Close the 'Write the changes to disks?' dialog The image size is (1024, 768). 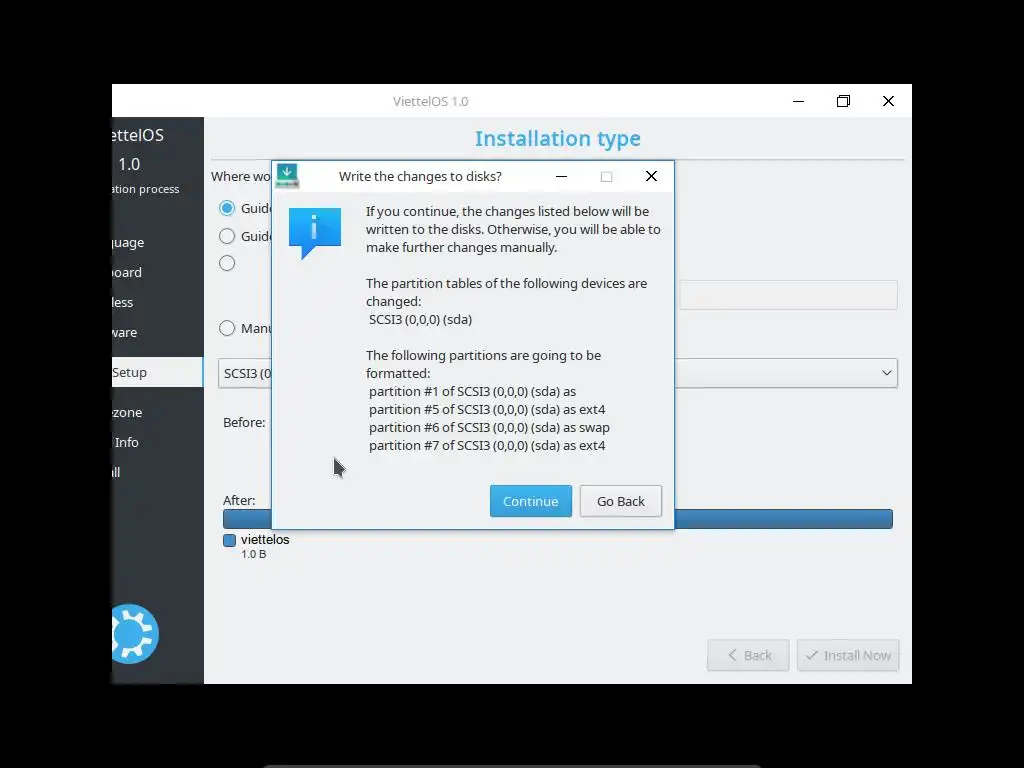pyautogui.click(x=651, y=176)
